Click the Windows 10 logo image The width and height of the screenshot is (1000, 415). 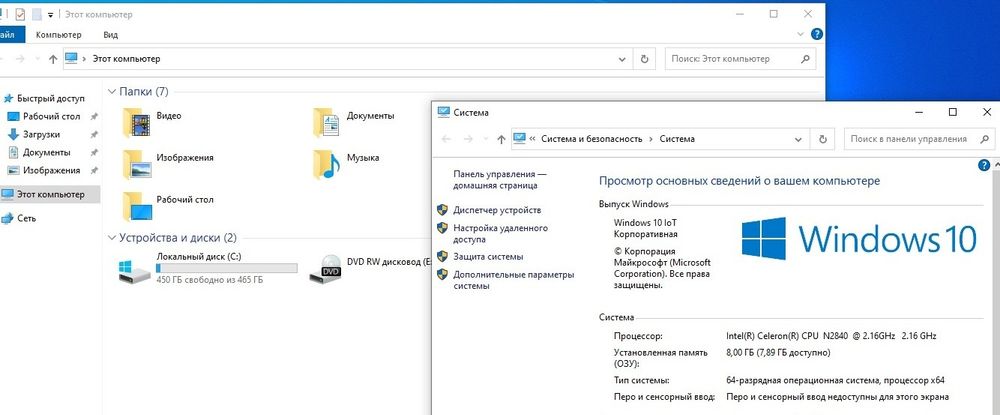coord(858,238)
